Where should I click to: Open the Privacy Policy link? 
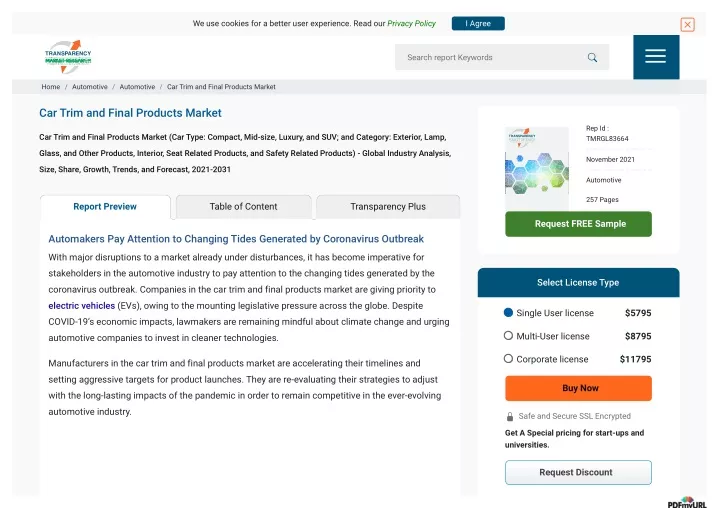411,23
